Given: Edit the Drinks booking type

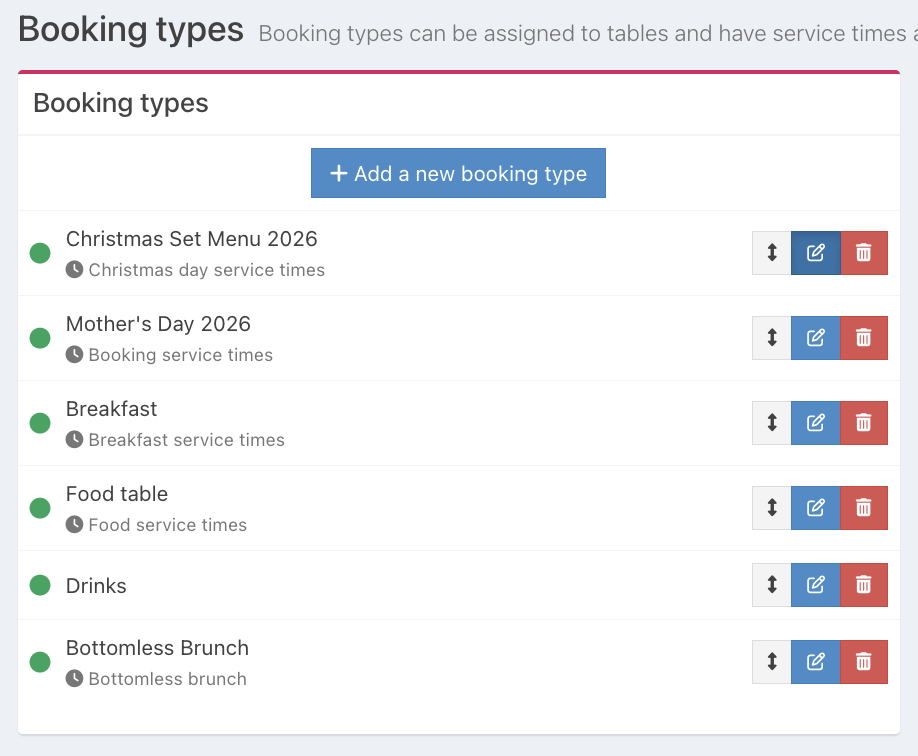Looking at the screenshot, I should click(816, 585).
